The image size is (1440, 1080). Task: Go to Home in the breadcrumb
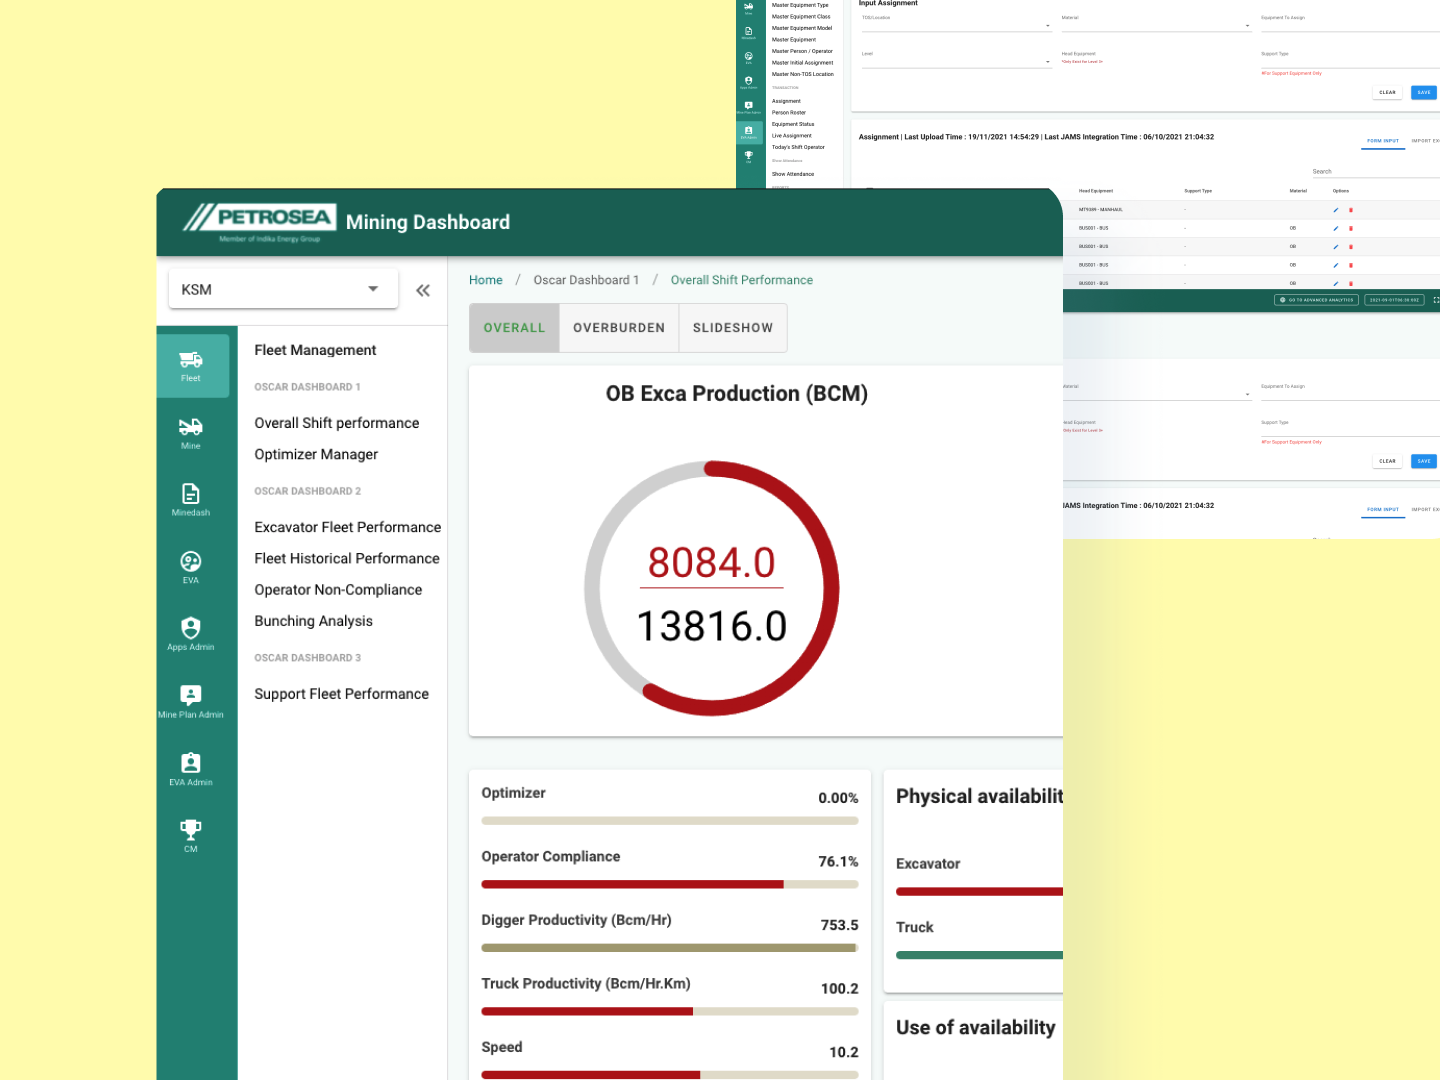[486, 280]
